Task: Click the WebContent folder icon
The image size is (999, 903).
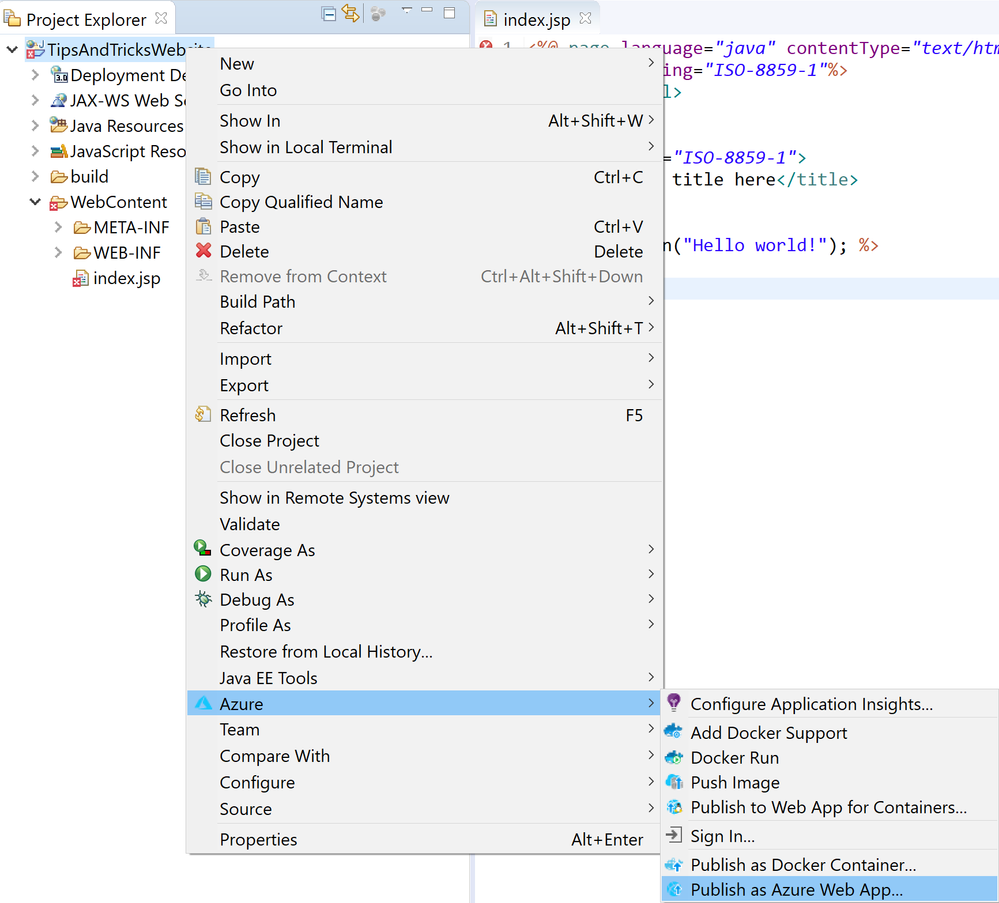Action: (x=58, y=203)
